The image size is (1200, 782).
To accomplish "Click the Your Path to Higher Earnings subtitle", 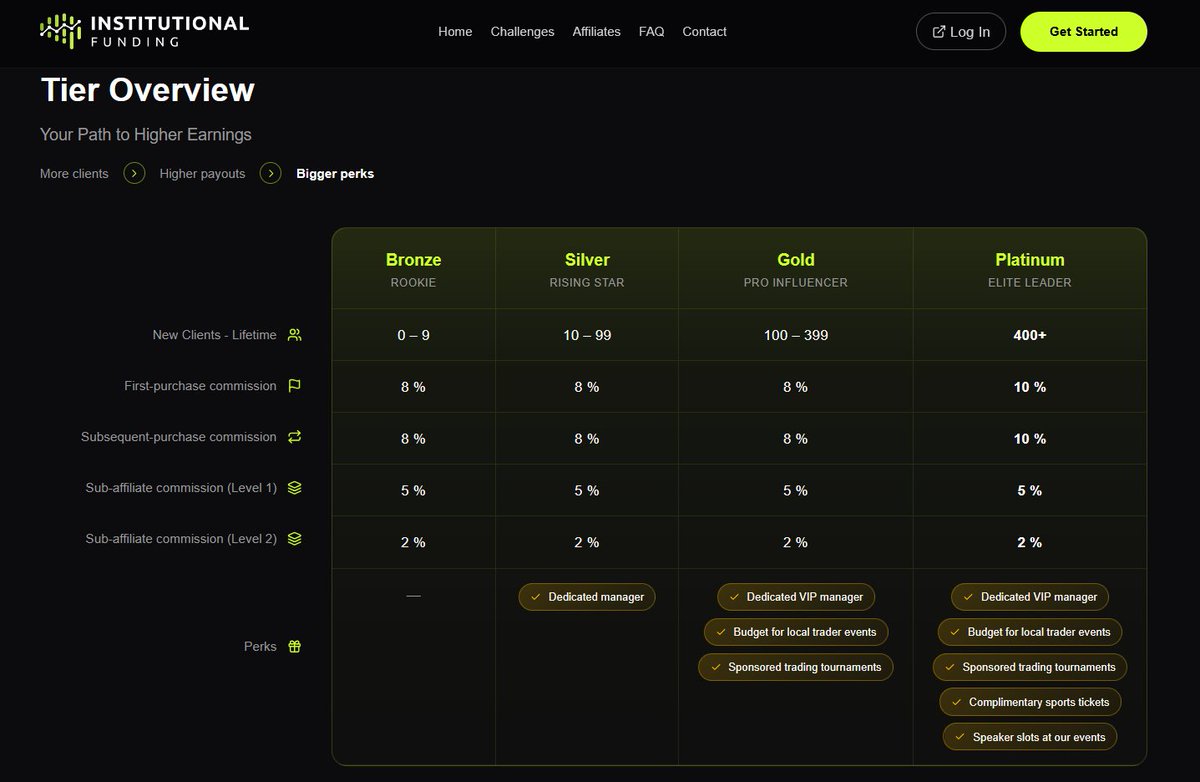I will pos(146,134).
